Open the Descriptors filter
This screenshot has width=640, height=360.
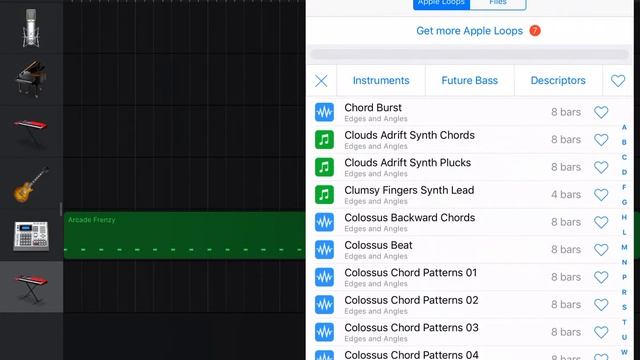(x=558, y=80)
